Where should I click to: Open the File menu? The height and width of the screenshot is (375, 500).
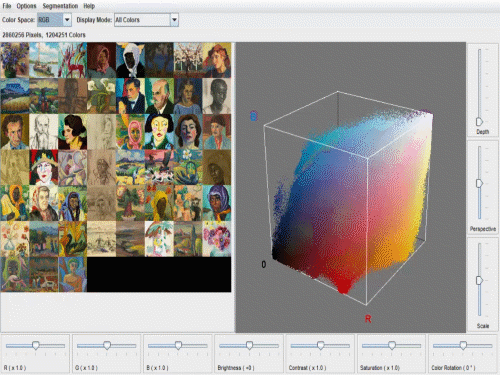(x=7, y=6)
